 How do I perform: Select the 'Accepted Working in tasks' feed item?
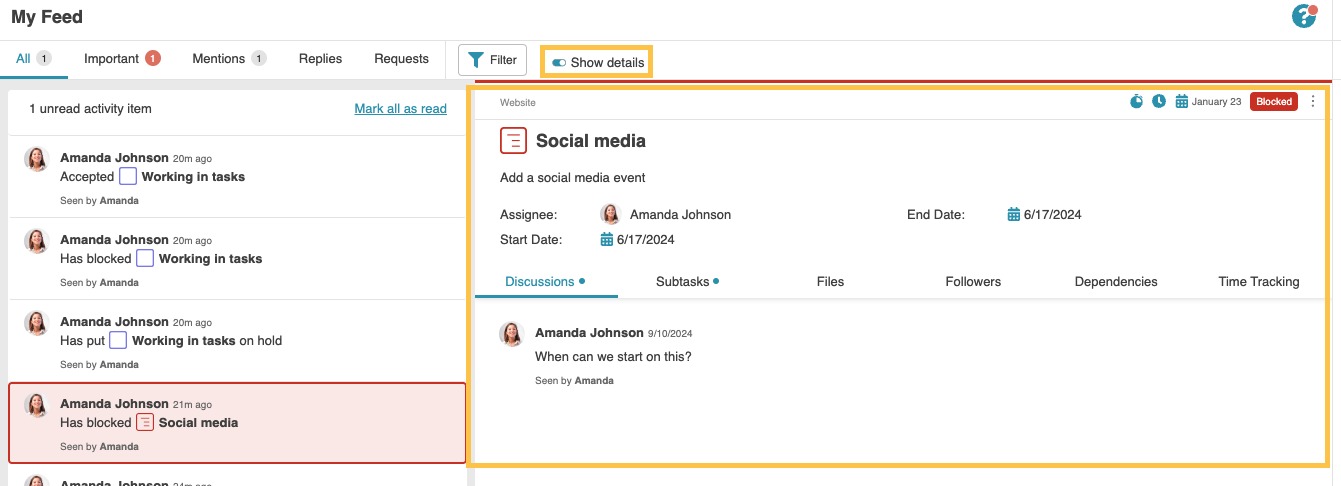coord(237,177)
